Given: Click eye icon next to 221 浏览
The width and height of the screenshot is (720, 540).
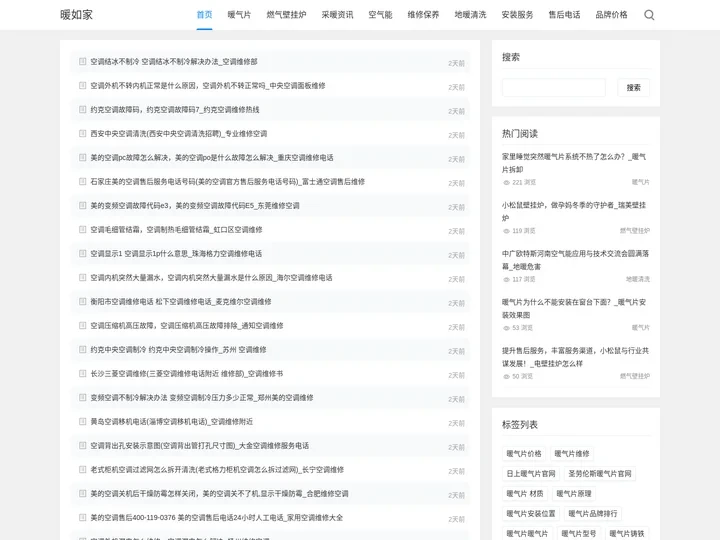Looking at the screenshot, I should 506,182.
